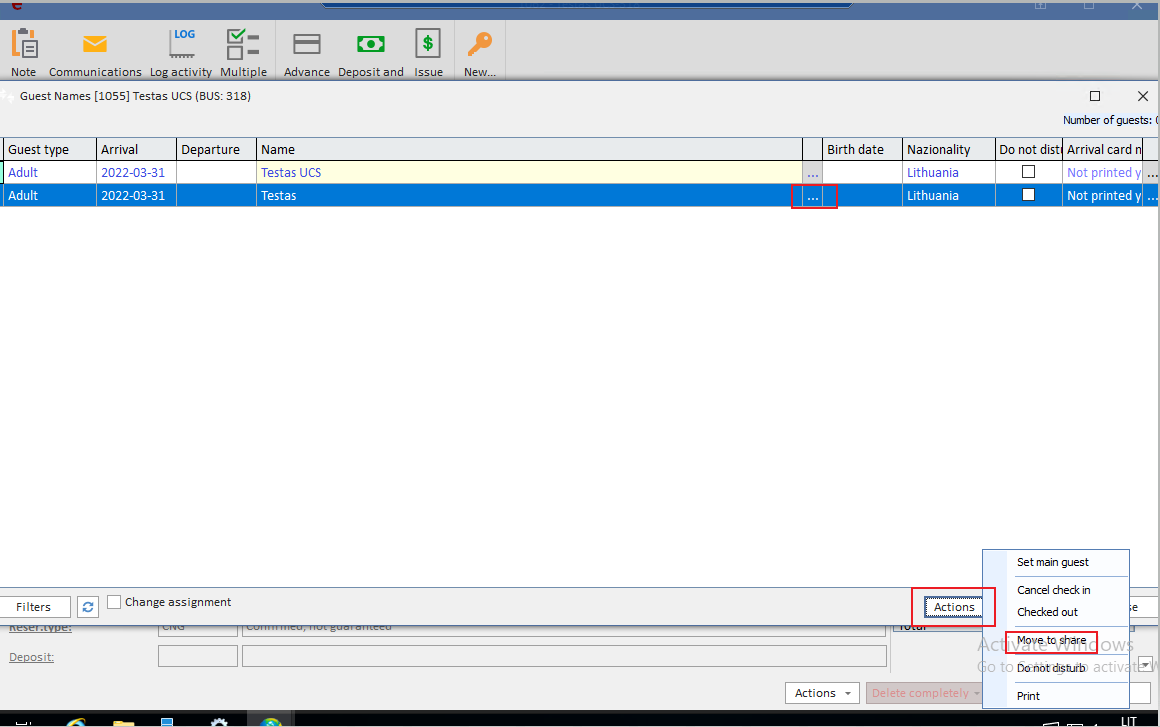Choose Do not disturb menu item

[1051, 668]
